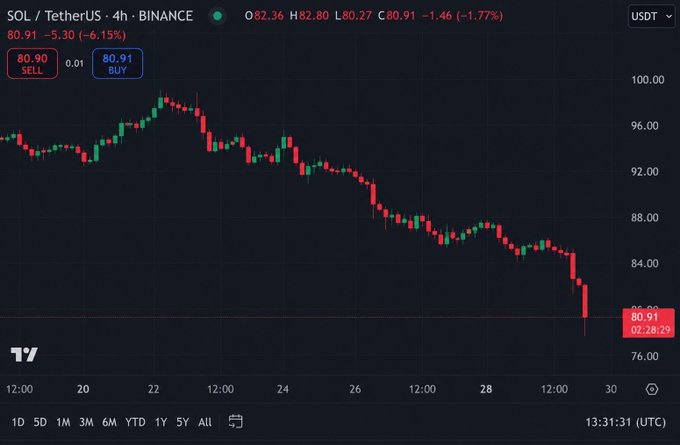Click the 80.91 BUY button
Screen dimensions: 680x445
[x=118, y=63]
